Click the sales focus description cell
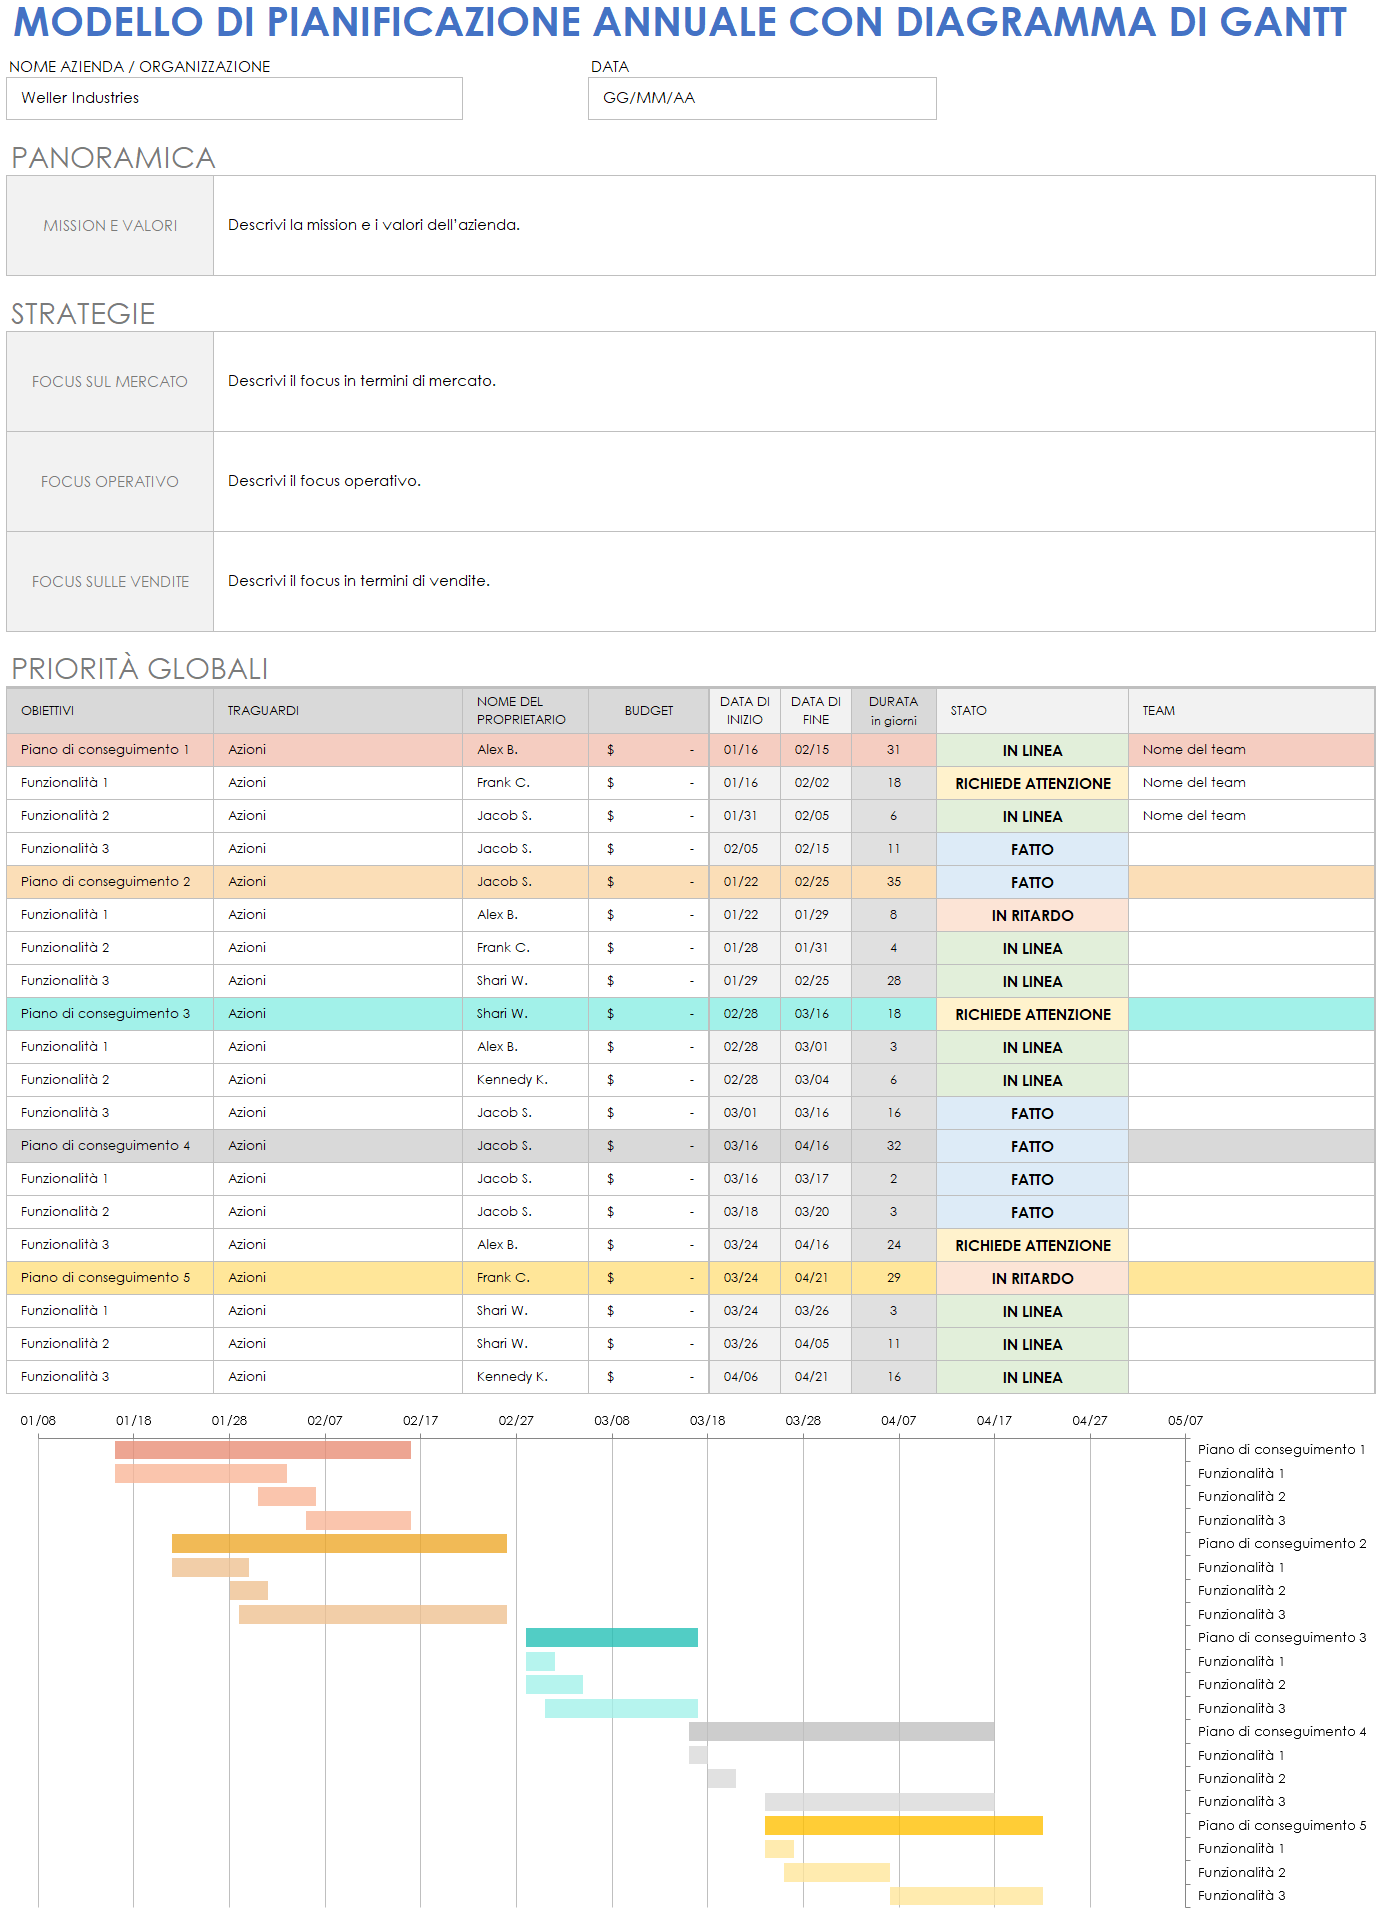Image resolution: width=1382 pixels, height=1913 pixels. (794, 581)
